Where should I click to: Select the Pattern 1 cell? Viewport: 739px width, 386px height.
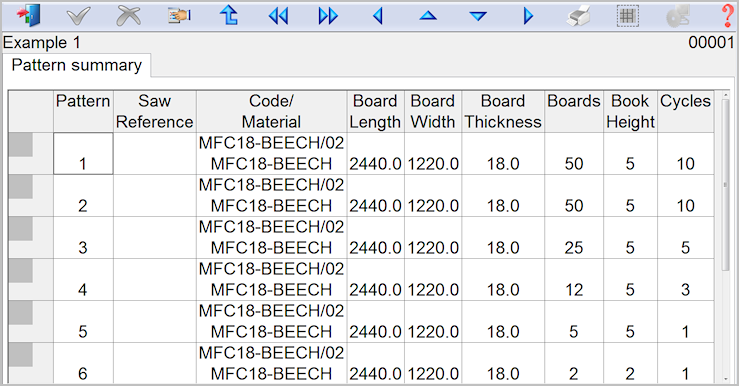[83, 154]
